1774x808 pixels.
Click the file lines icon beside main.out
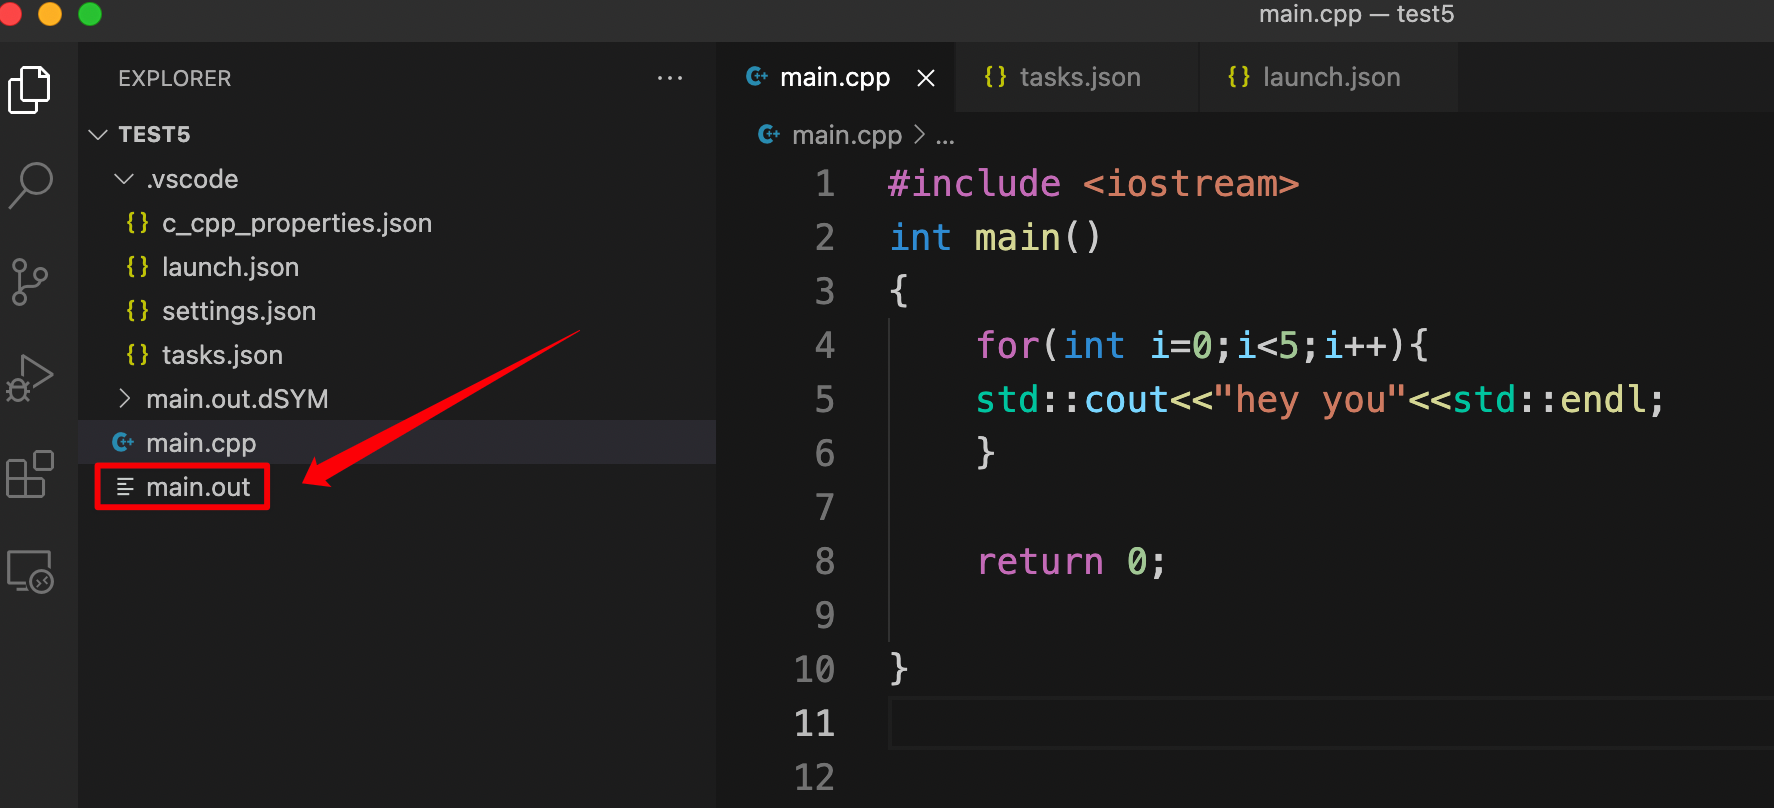click(125, 487)
